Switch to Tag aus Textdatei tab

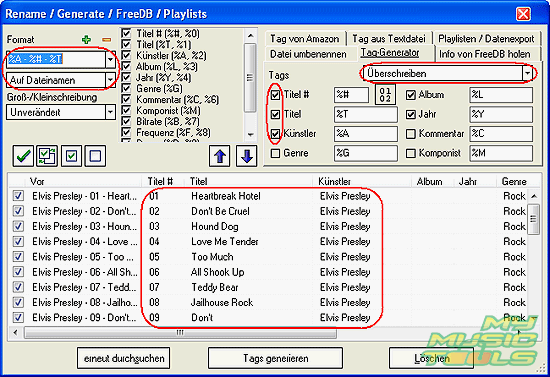pyautogui.click(x=389, y=39)
